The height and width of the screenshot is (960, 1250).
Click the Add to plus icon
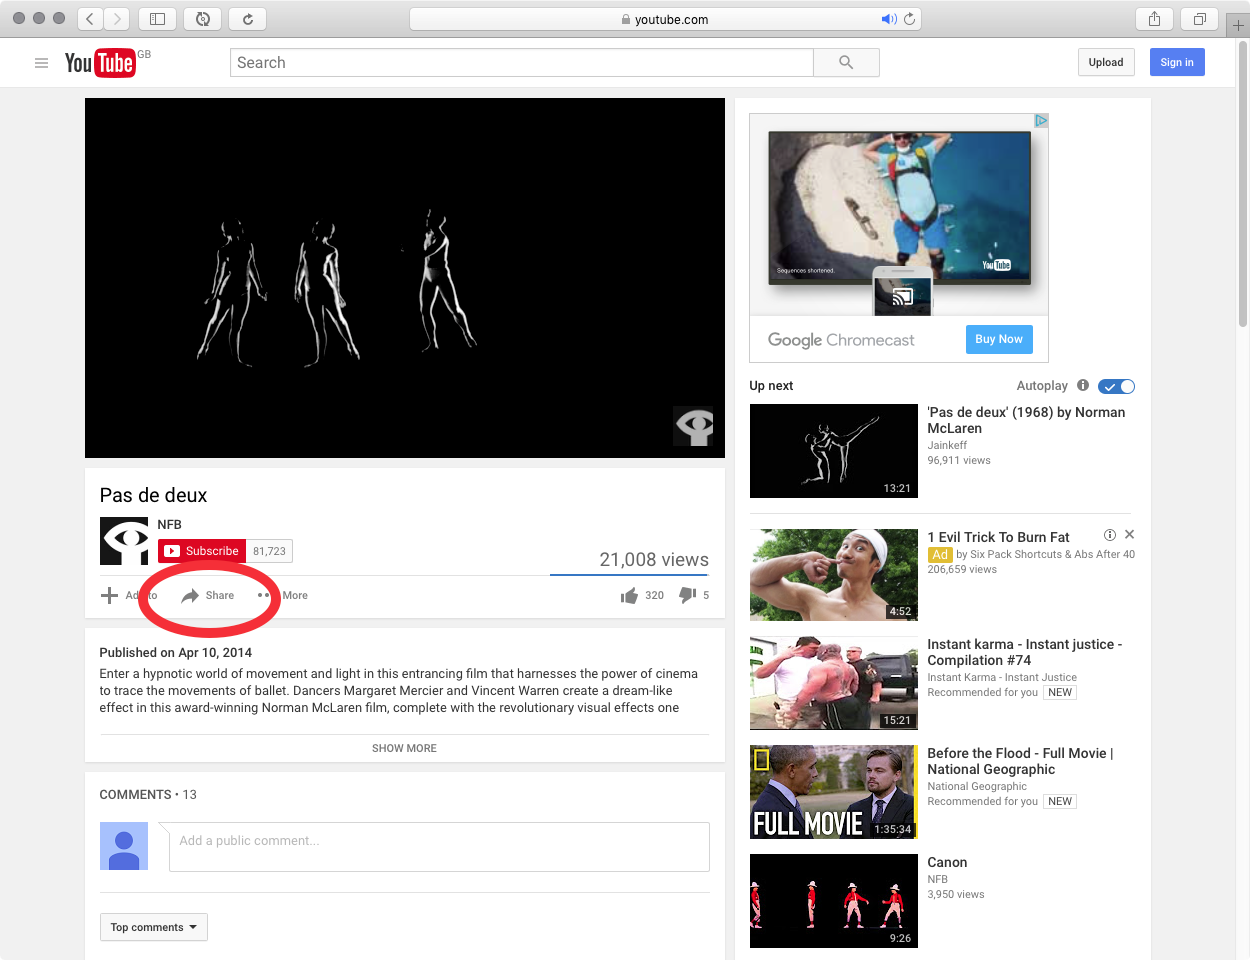click(110, 595)
